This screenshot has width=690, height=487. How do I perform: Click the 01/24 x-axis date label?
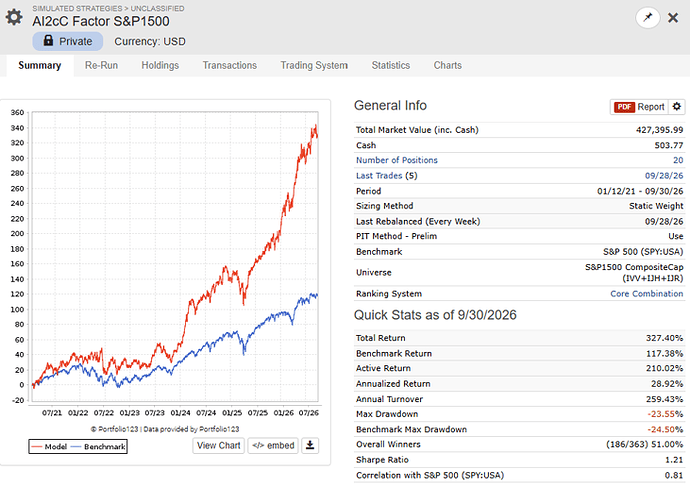click(180, 413)
